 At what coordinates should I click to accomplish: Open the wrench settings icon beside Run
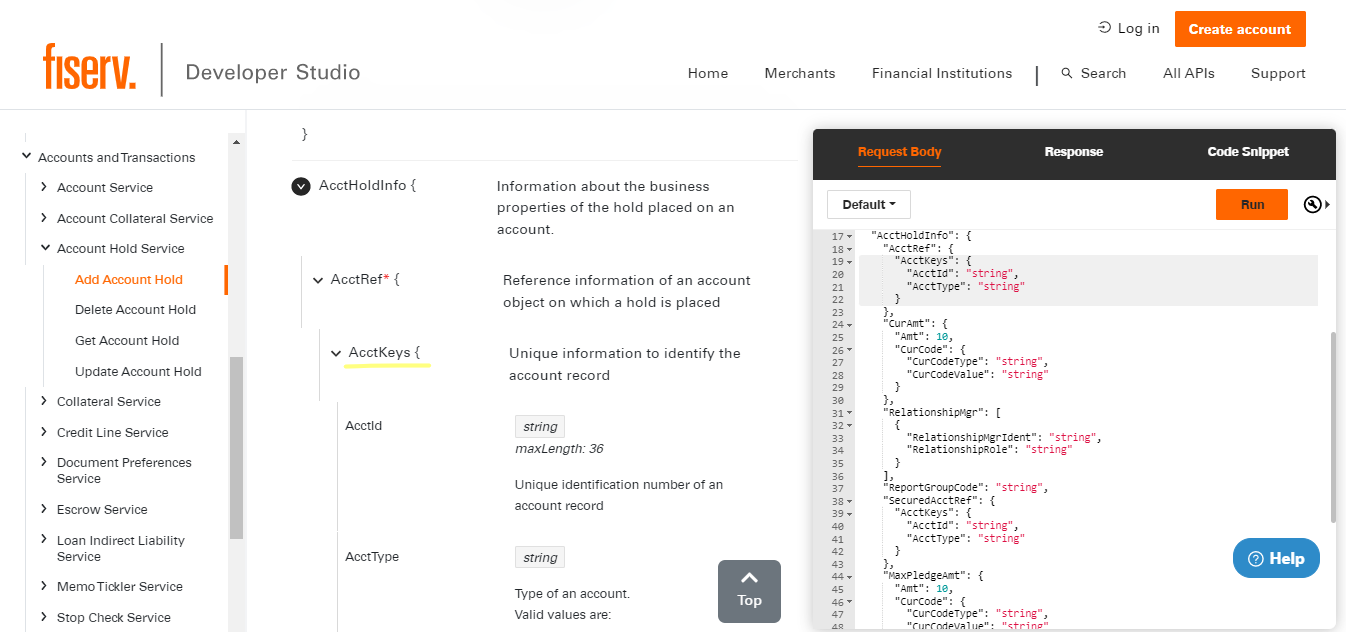click(x=1313, y=205)
